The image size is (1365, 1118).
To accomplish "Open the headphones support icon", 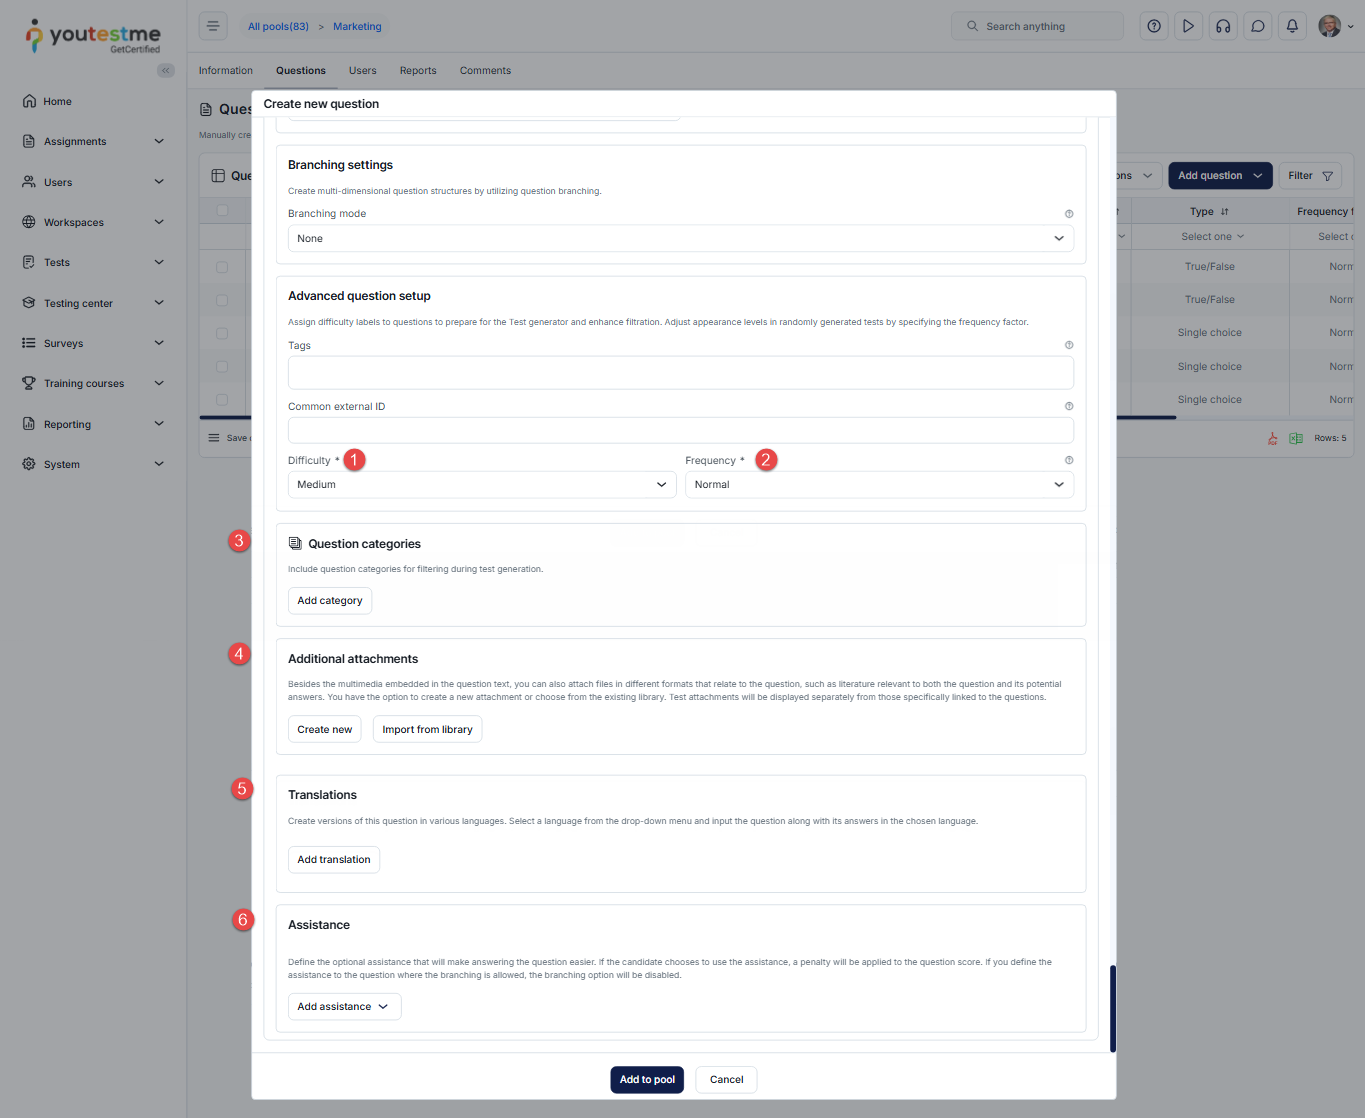I will [1223, 26].
